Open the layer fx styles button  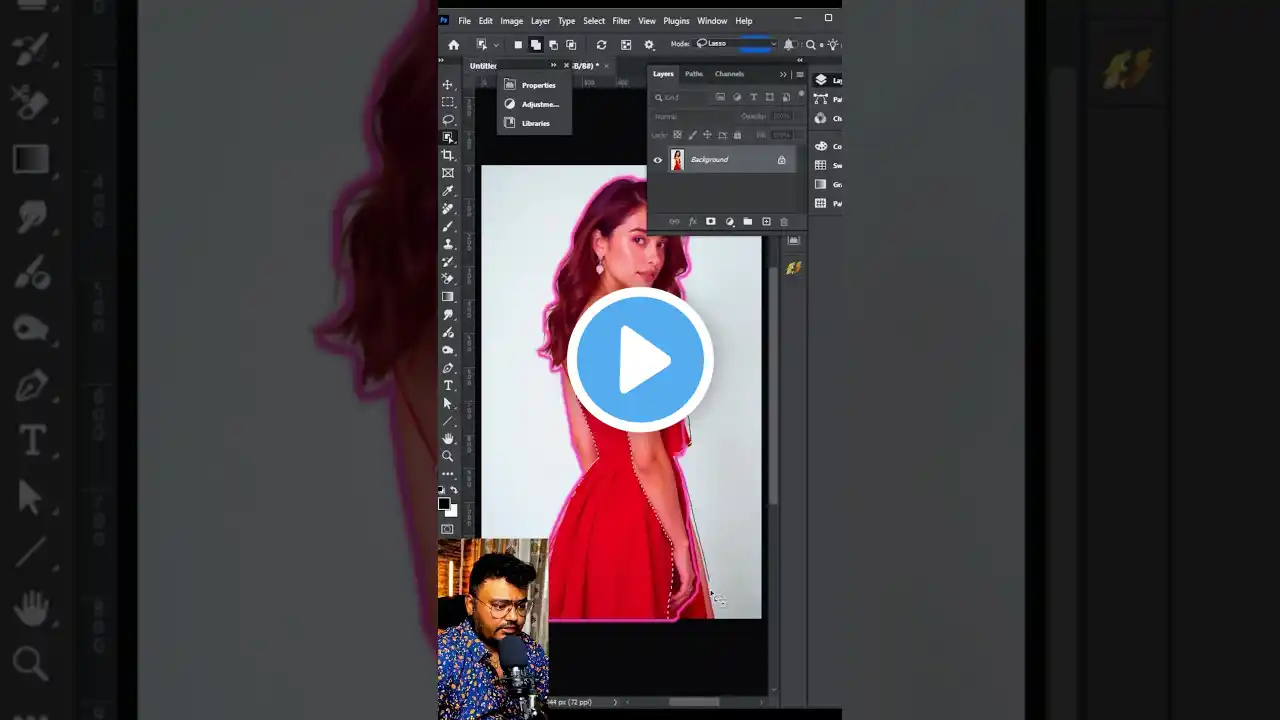pos(692,222)
